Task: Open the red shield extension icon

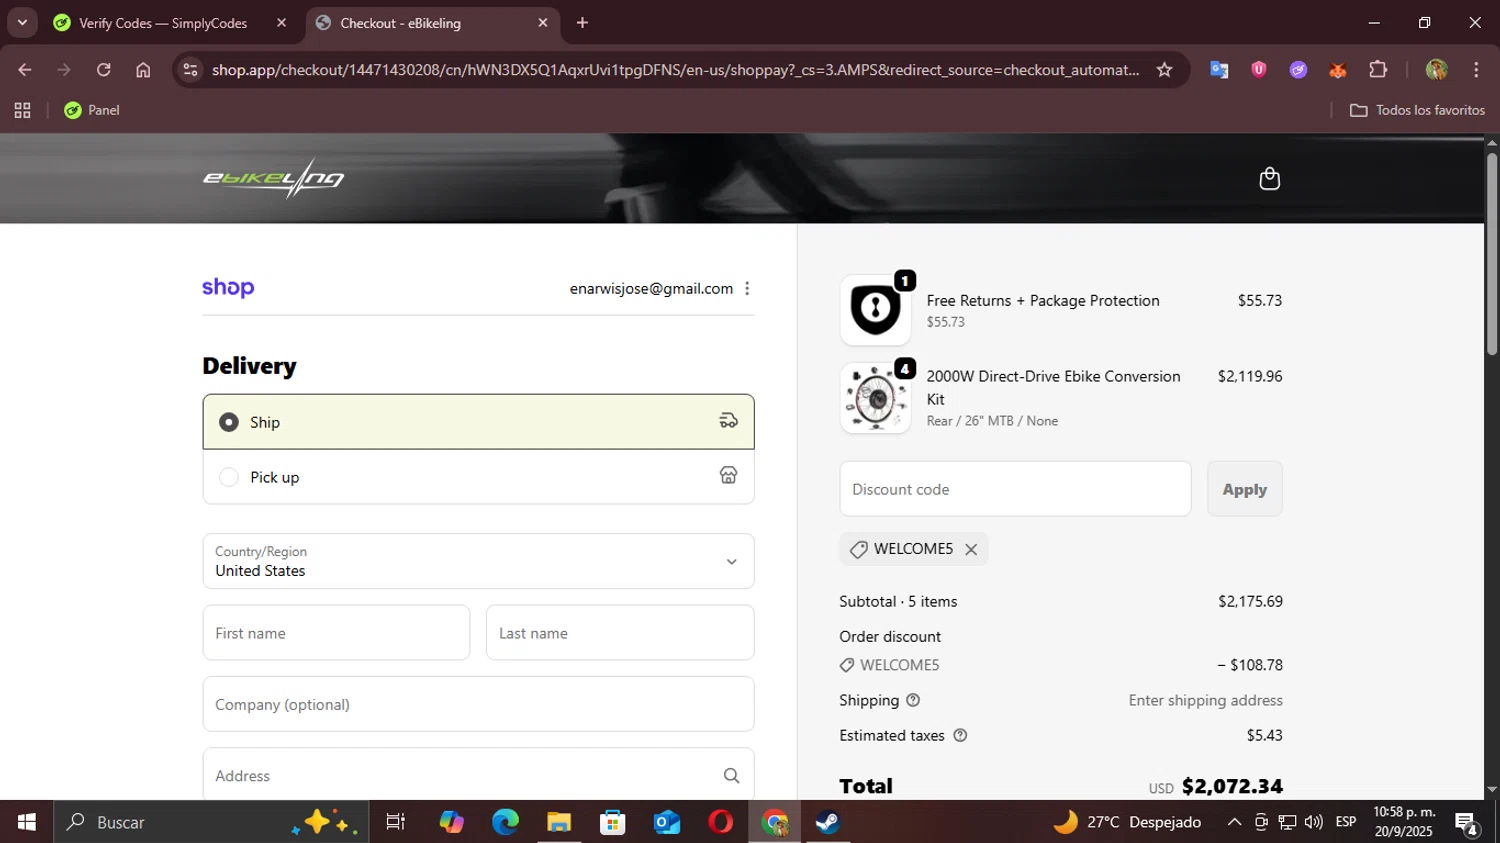Action: (x=1259, y=70)
